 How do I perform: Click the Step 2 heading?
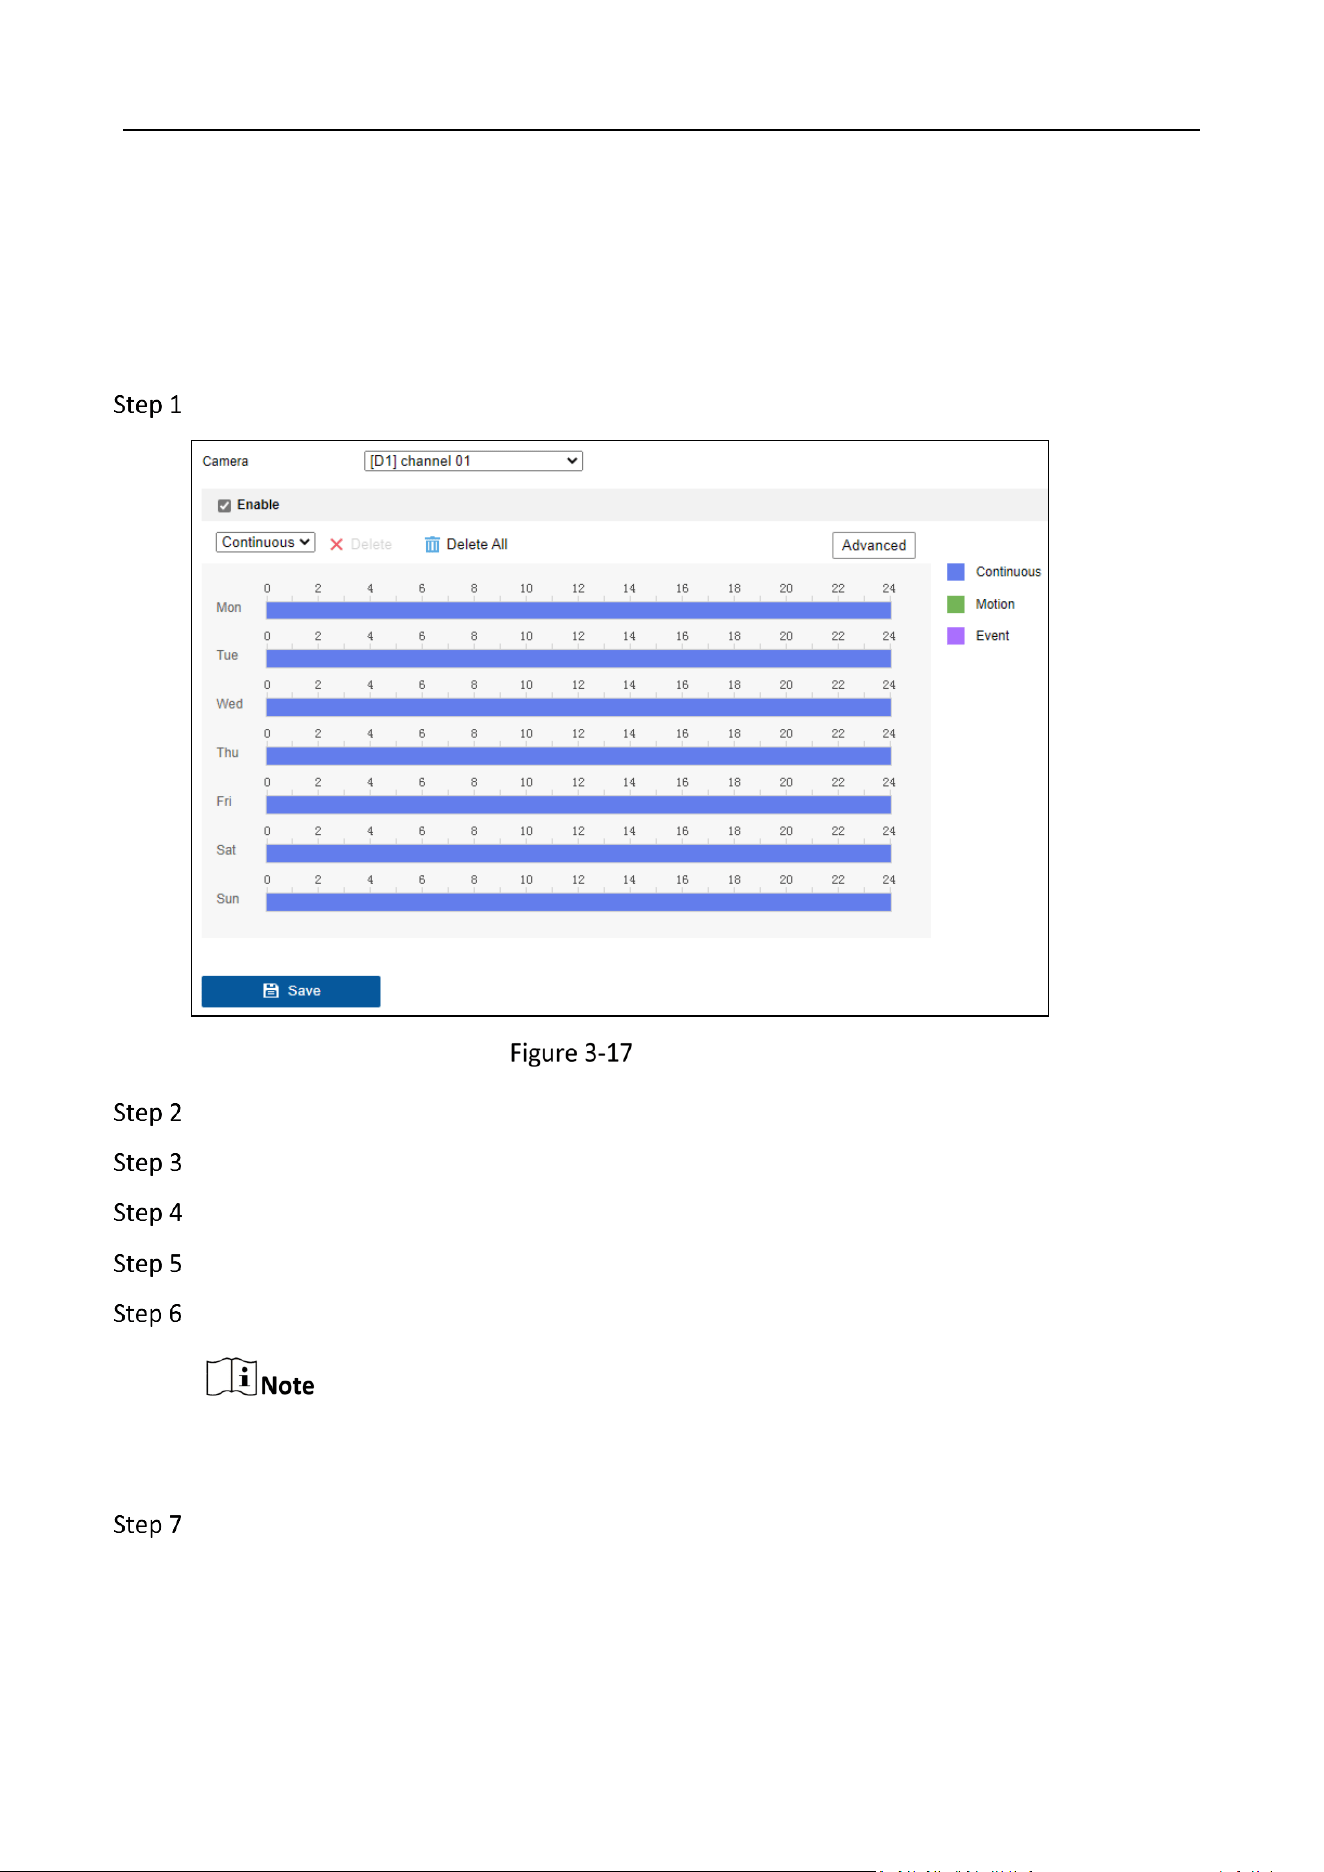tap(147, 1113)
